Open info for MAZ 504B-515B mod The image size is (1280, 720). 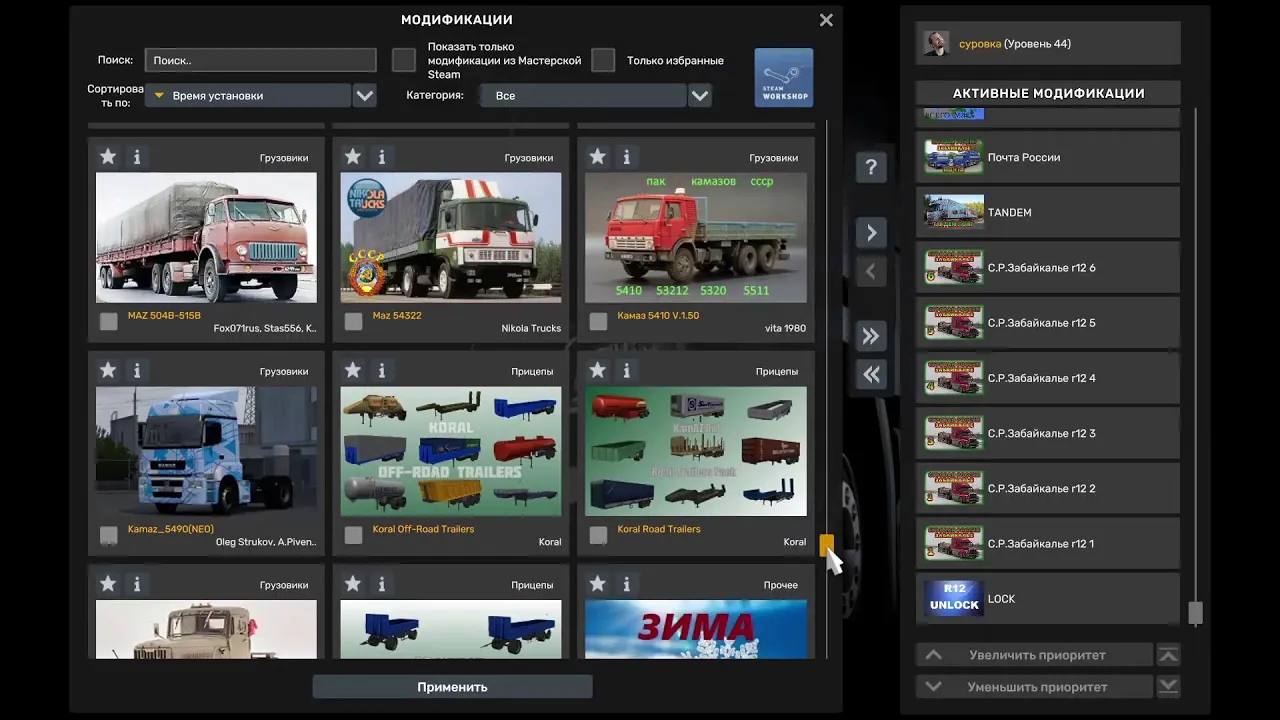pos(137,157)
